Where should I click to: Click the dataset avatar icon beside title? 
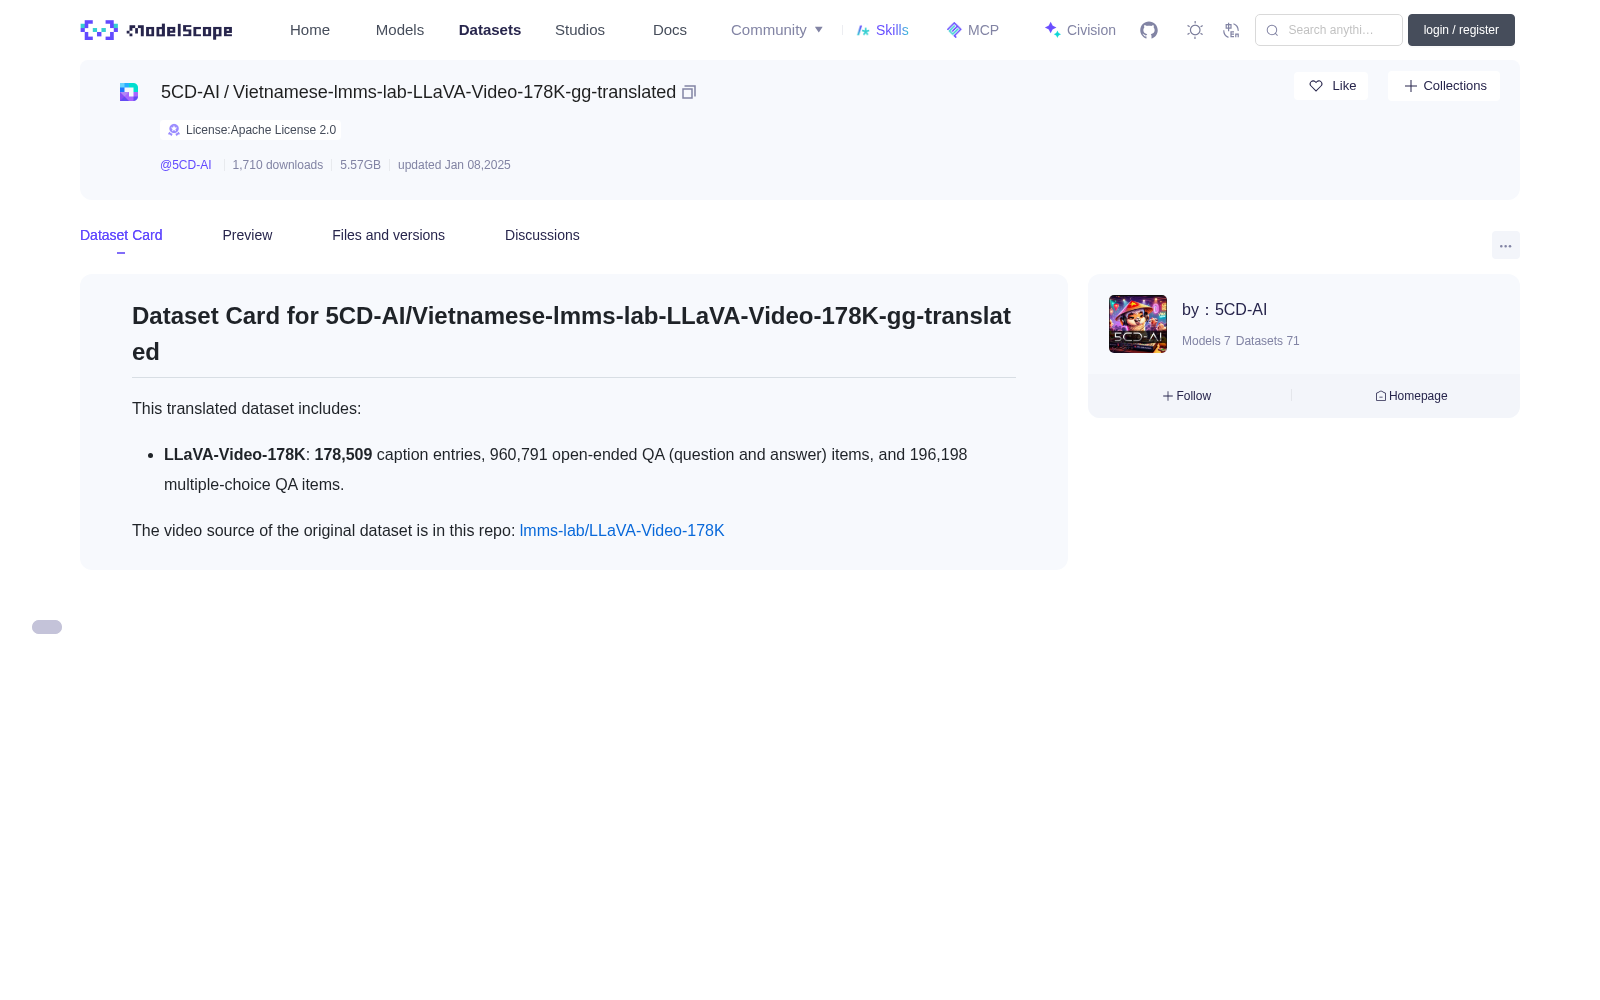(x=129, y=92)
